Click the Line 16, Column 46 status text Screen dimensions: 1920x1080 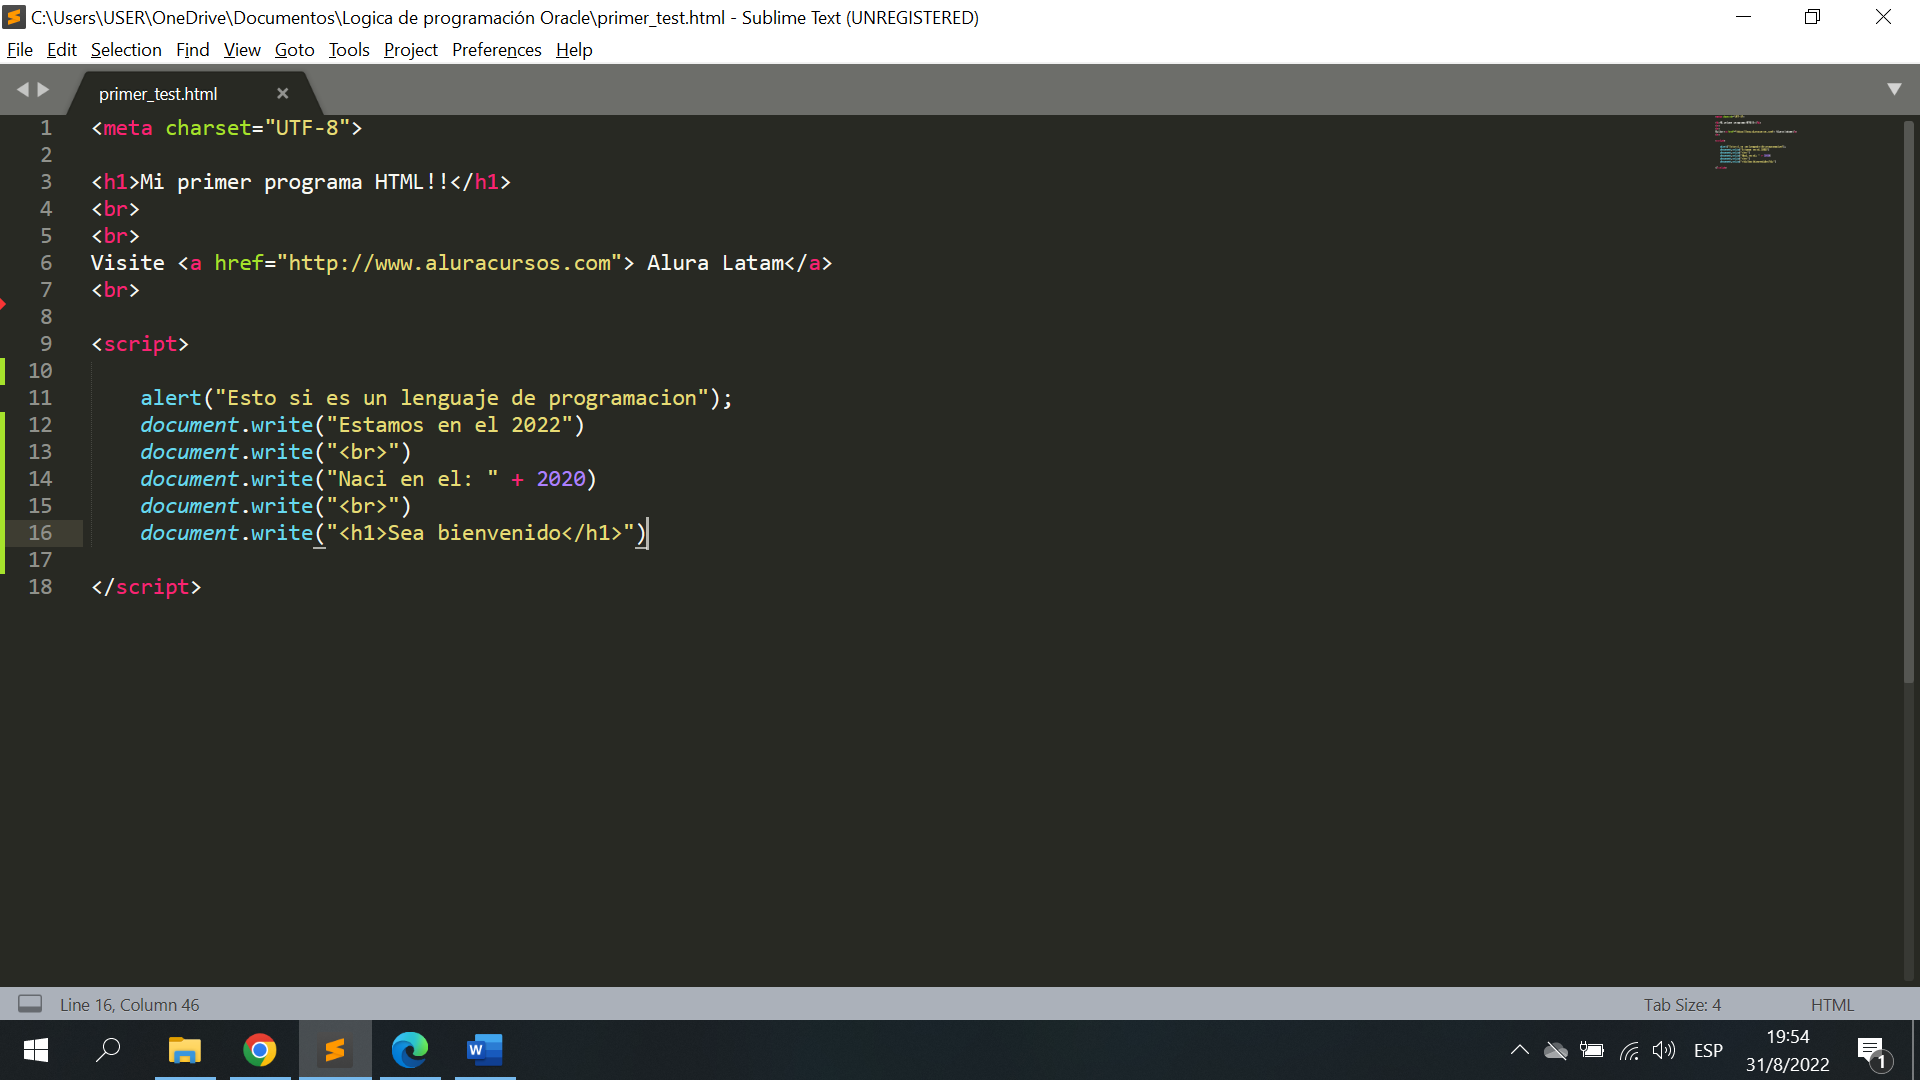tap(129, 1005)
